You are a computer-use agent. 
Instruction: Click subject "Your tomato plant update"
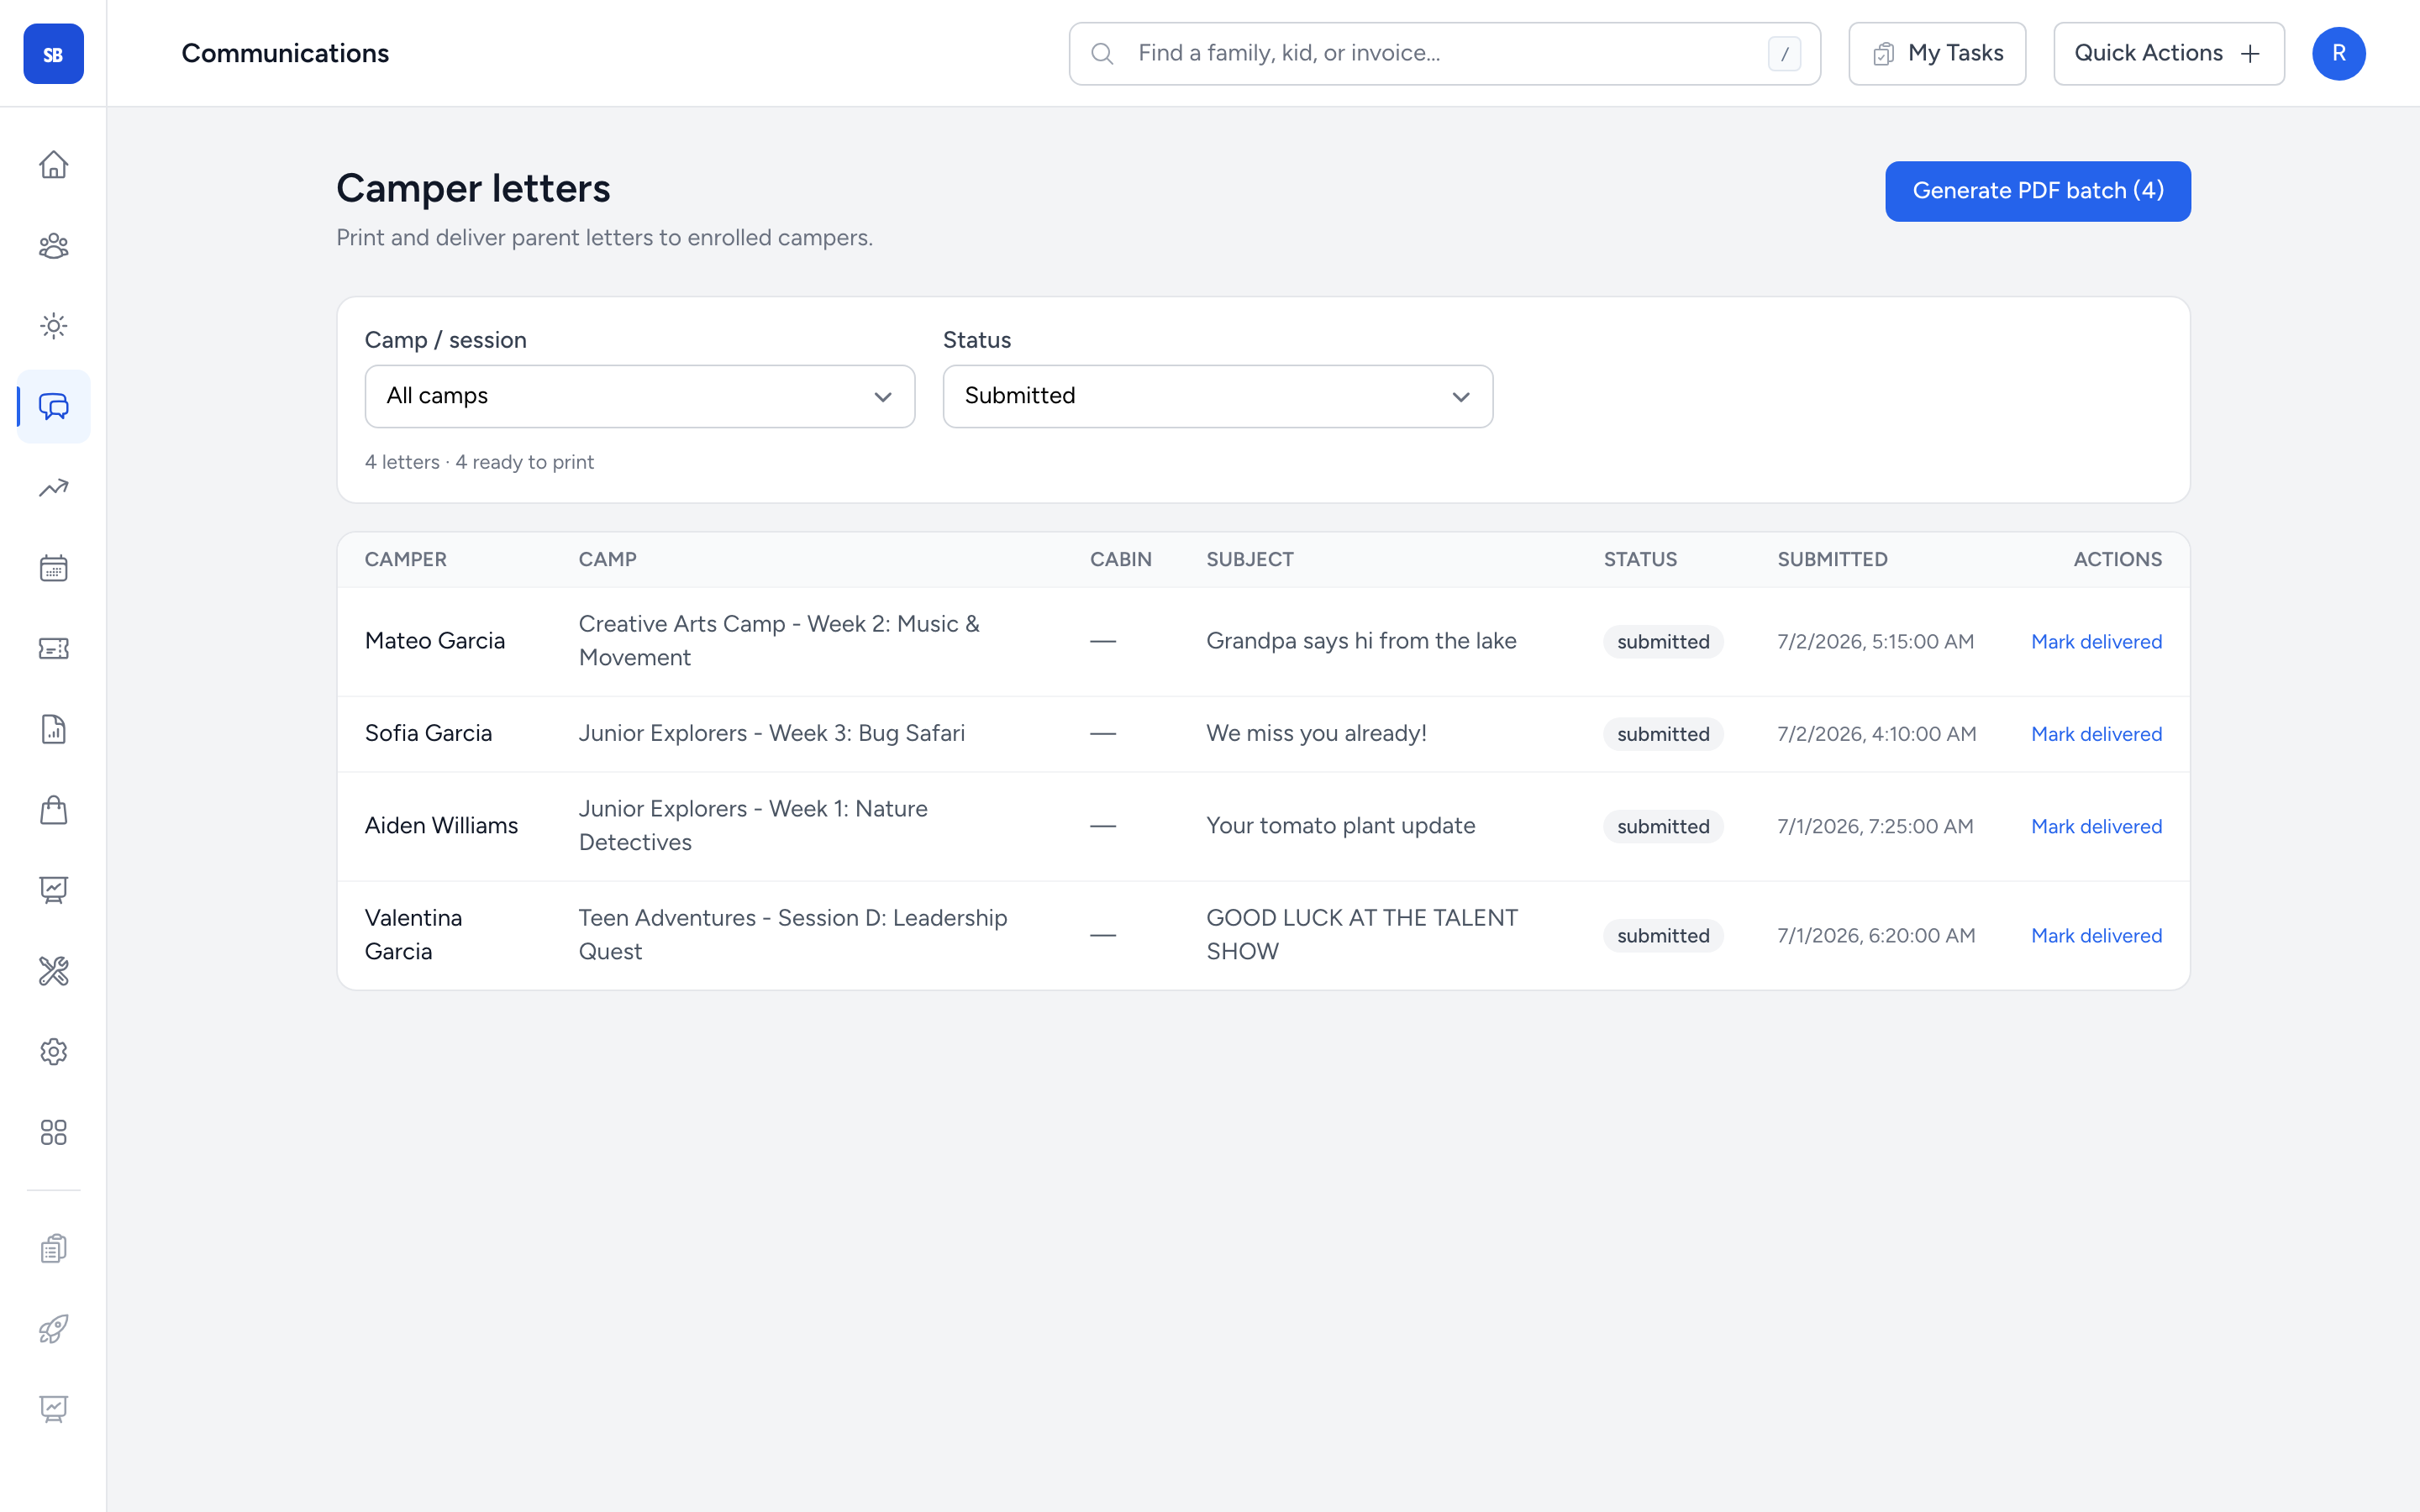point(1340,826)
